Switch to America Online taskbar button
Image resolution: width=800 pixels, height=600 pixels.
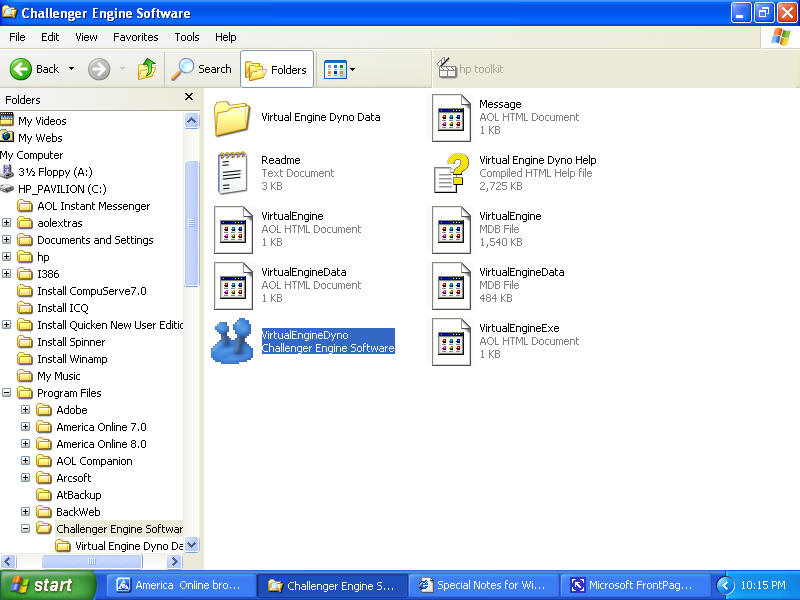pyautogui.click(x=180, y=585)
